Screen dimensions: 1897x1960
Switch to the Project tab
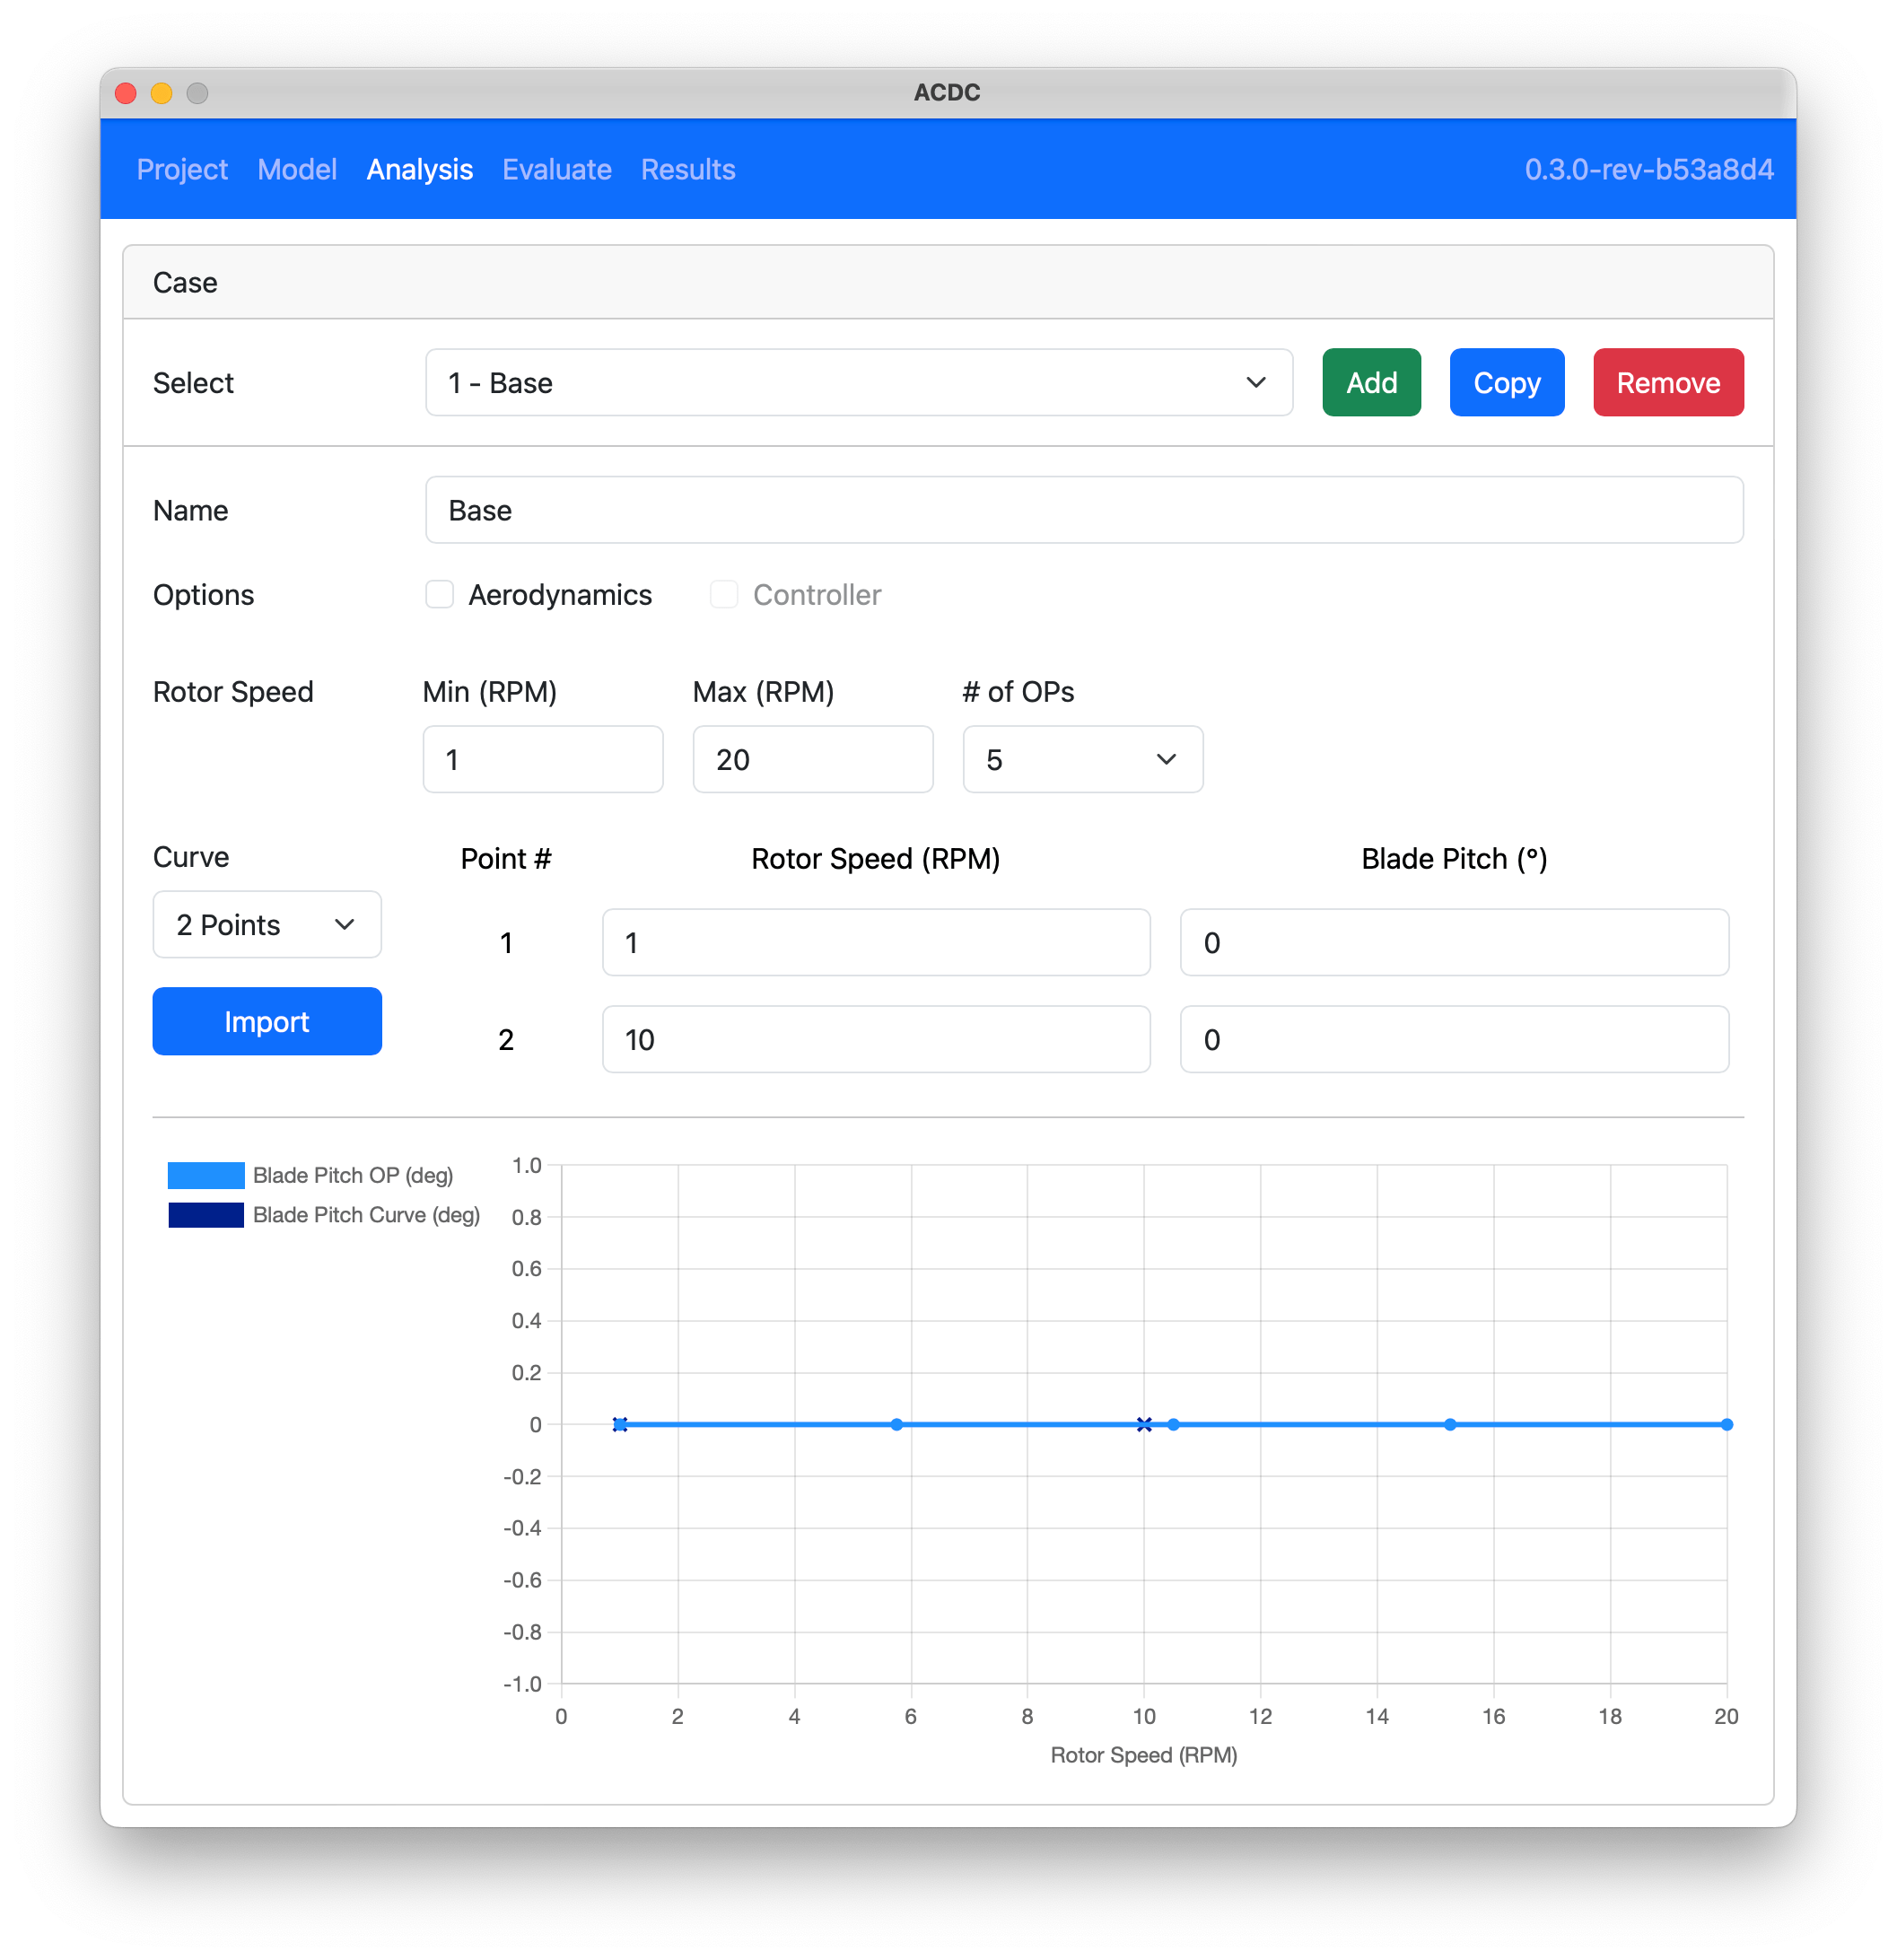pos(182,169)
